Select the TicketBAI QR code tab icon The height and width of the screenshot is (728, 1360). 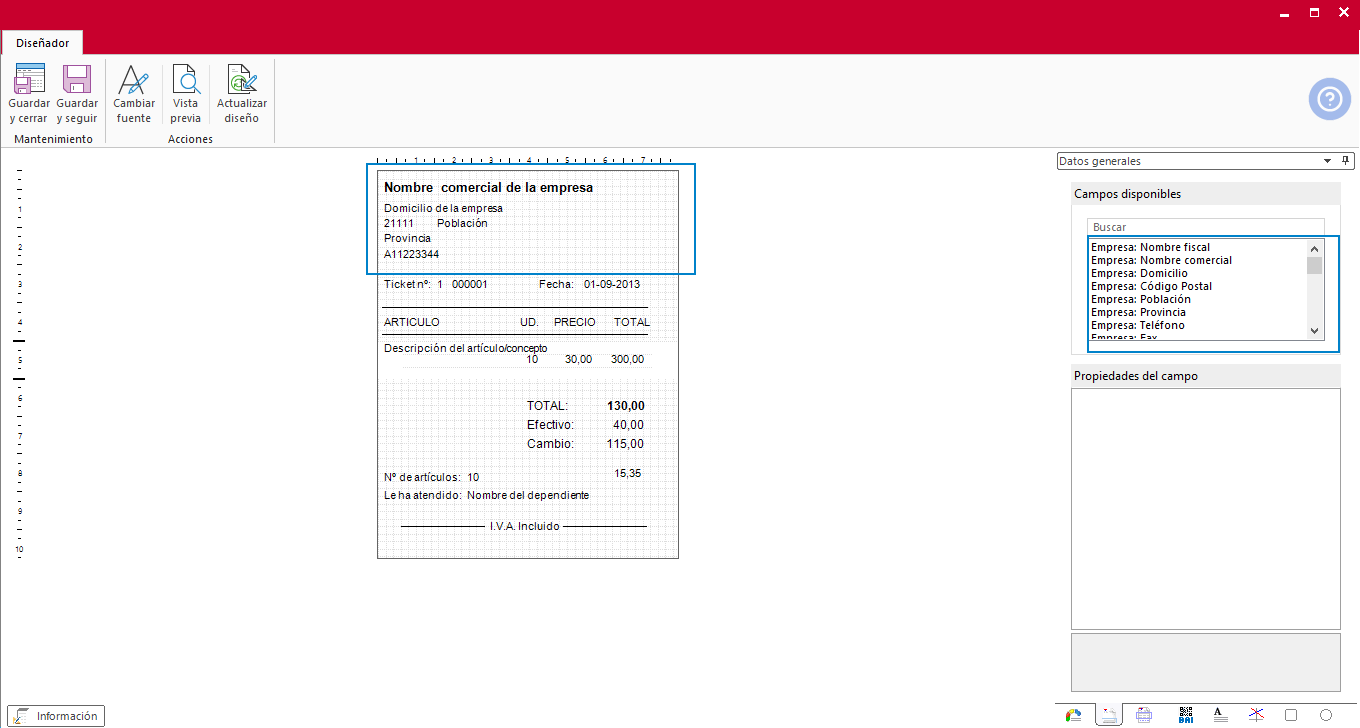tap(1186, 715)
